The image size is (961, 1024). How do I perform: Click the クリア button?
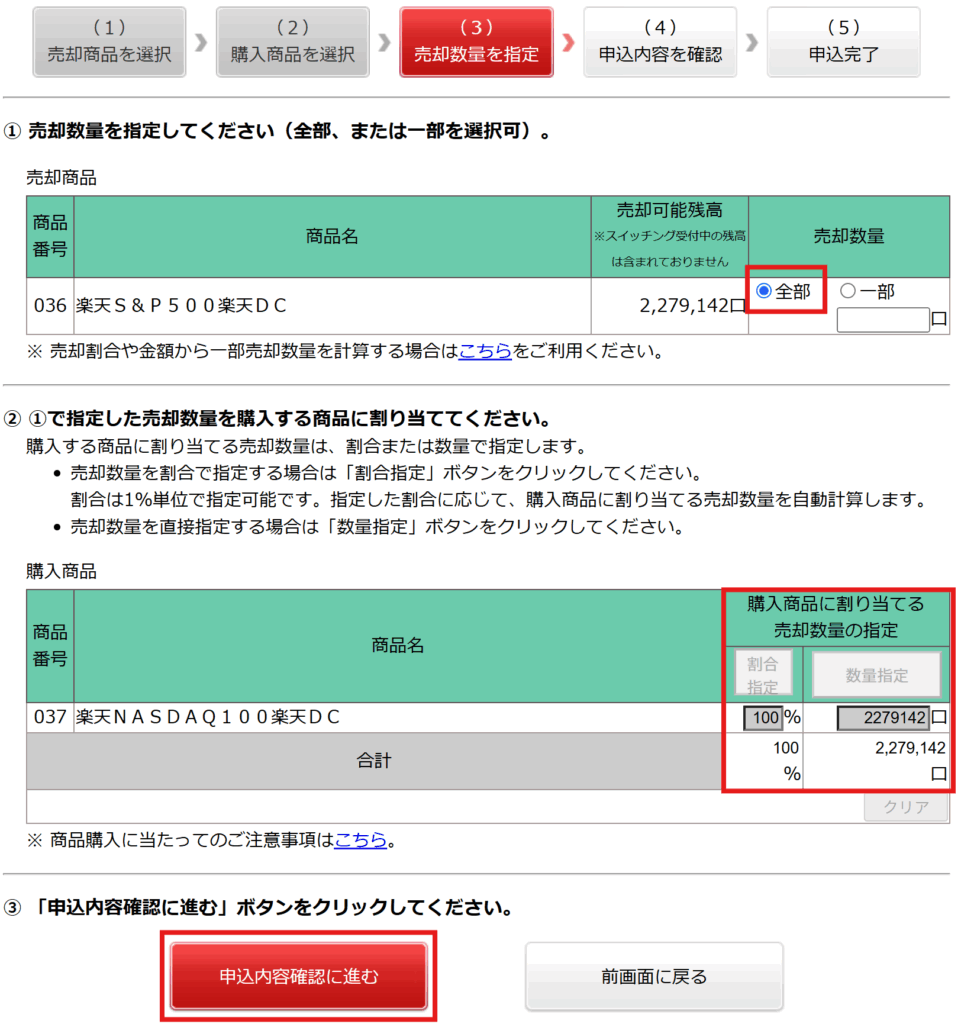906,807
